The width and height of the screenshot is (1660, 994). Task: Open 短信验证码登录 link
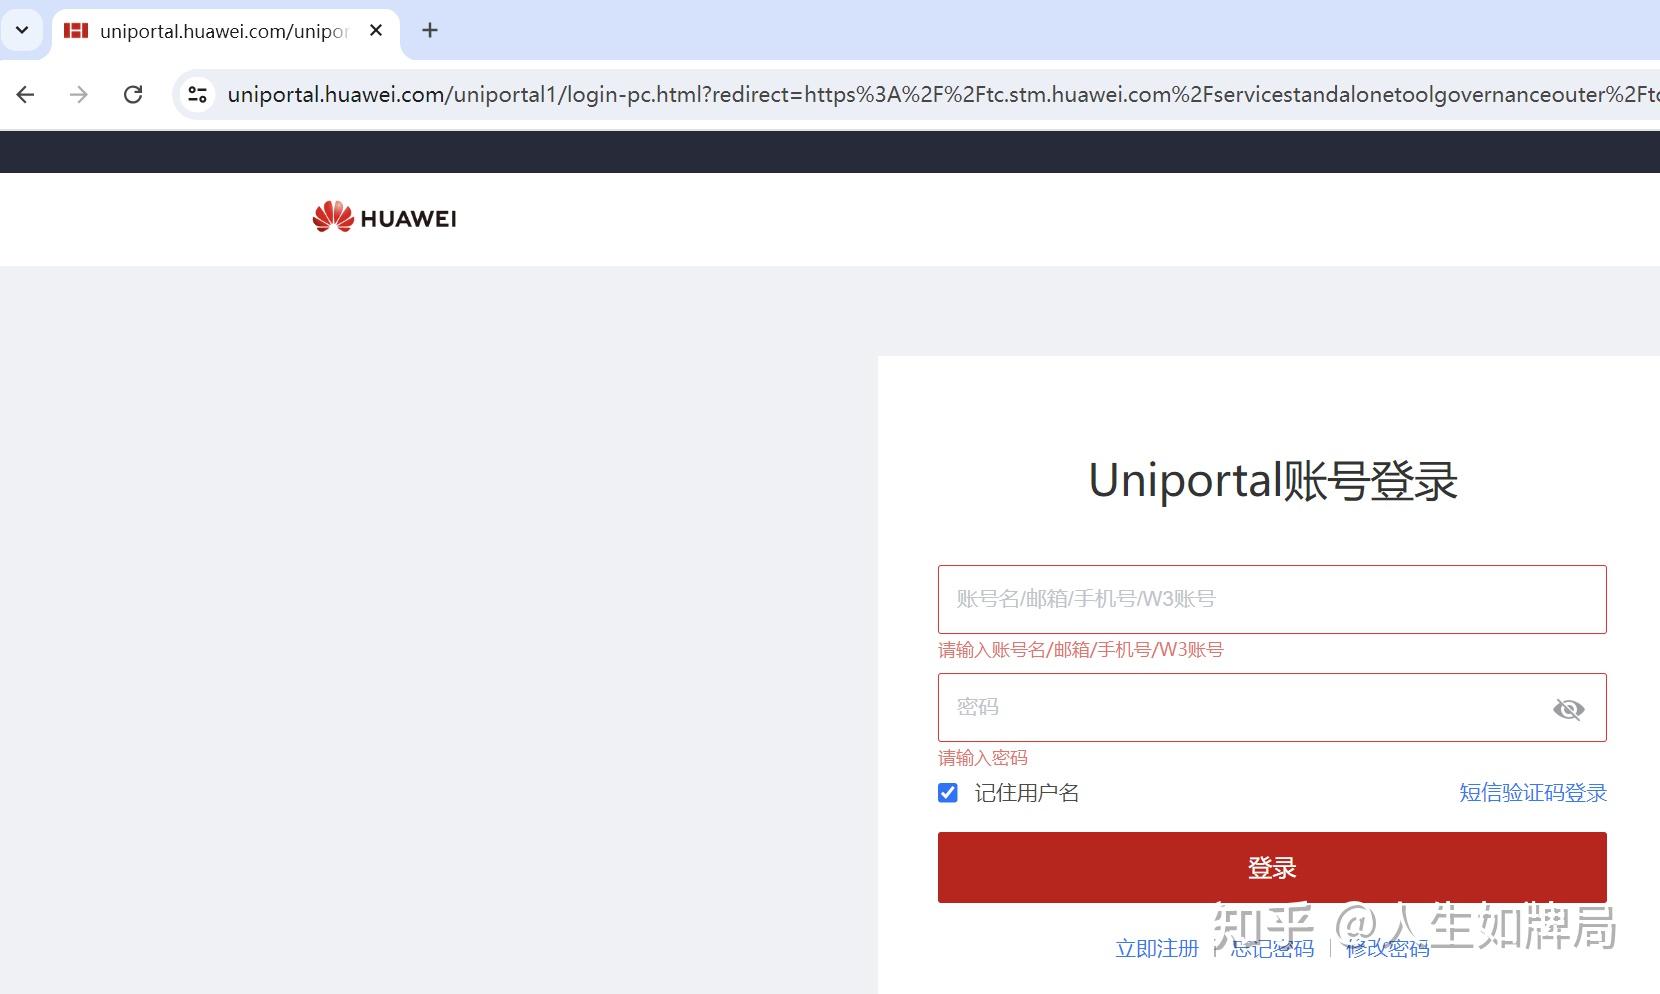coord(1533,793)
